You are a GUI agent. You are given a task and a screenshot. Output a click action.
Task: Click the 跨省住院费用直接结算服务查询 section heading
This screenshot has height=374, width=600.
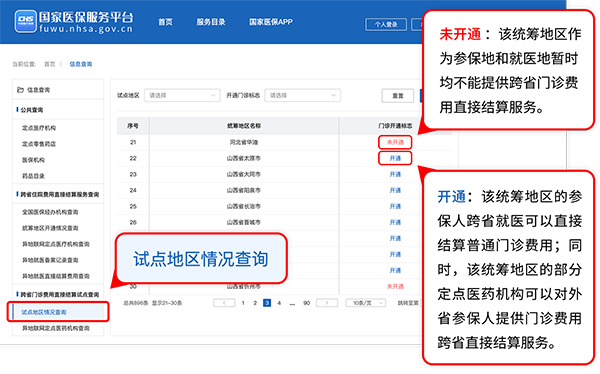click(x=60, y=194)
